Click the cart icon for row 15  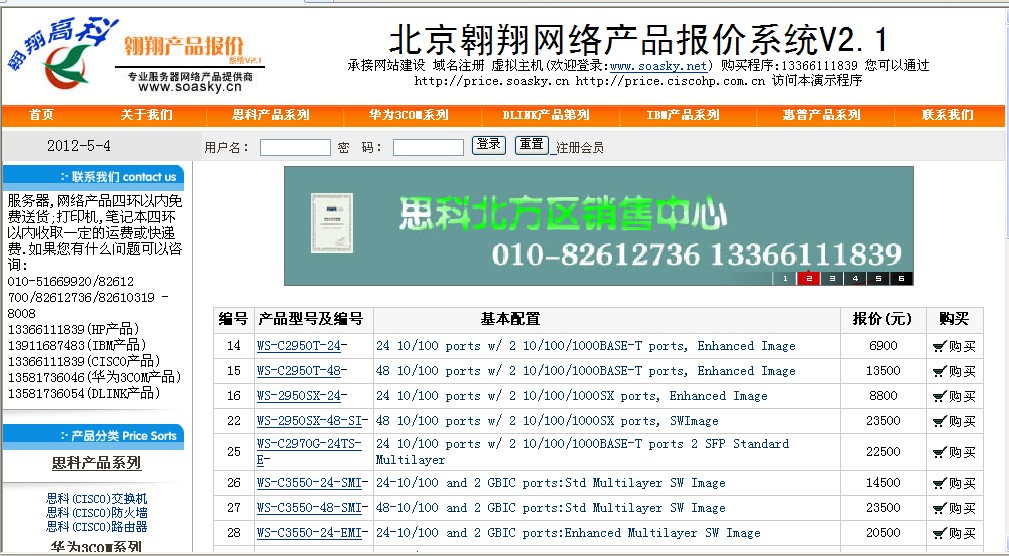pos(940,371)
